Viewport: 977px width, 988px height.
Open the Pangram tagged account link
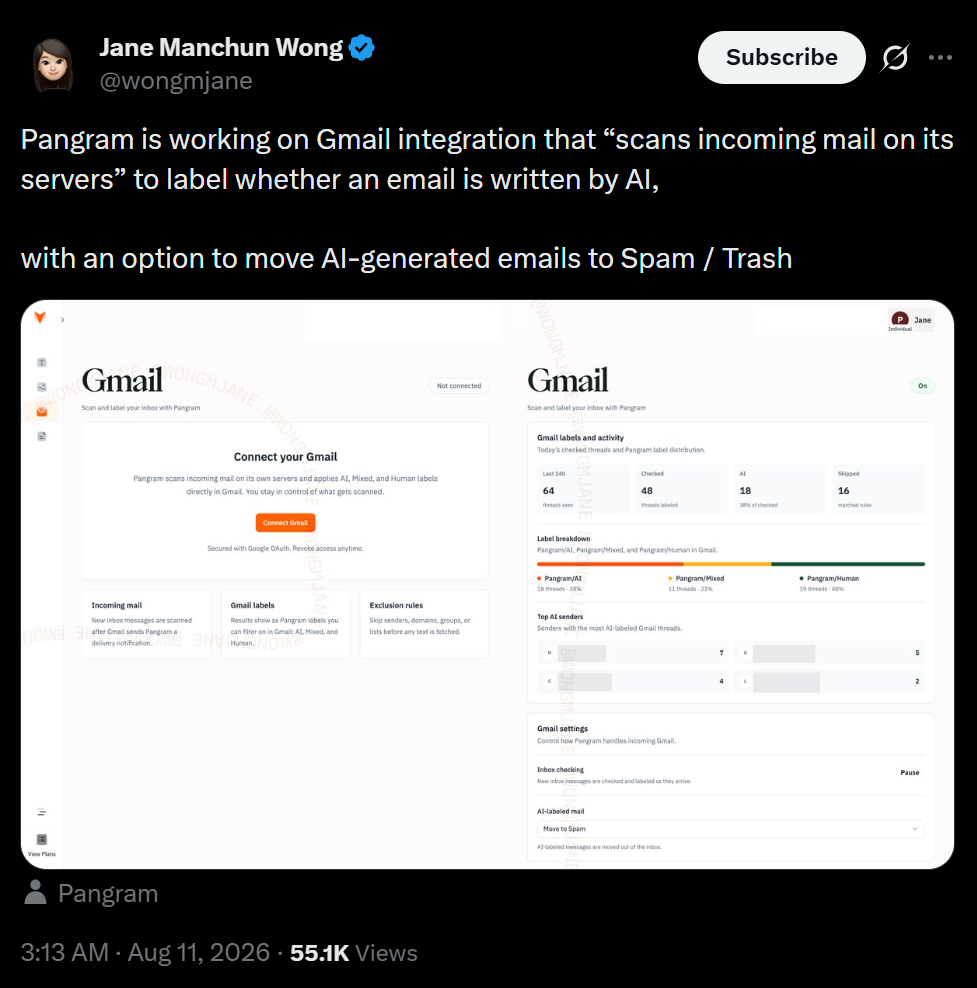tap(108, 893)
